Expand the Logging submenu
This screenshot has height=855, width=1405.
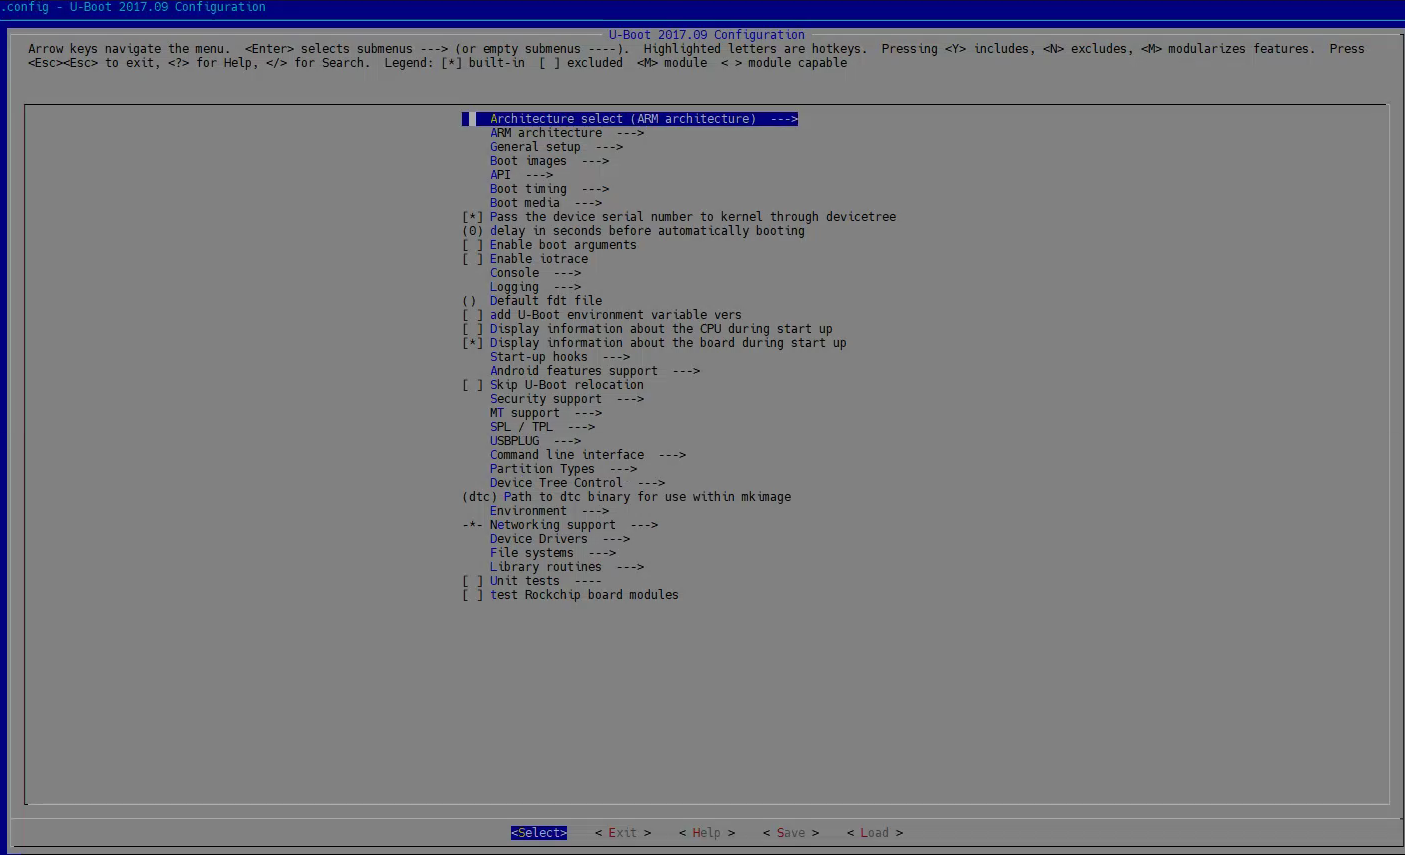click(535, 287)
